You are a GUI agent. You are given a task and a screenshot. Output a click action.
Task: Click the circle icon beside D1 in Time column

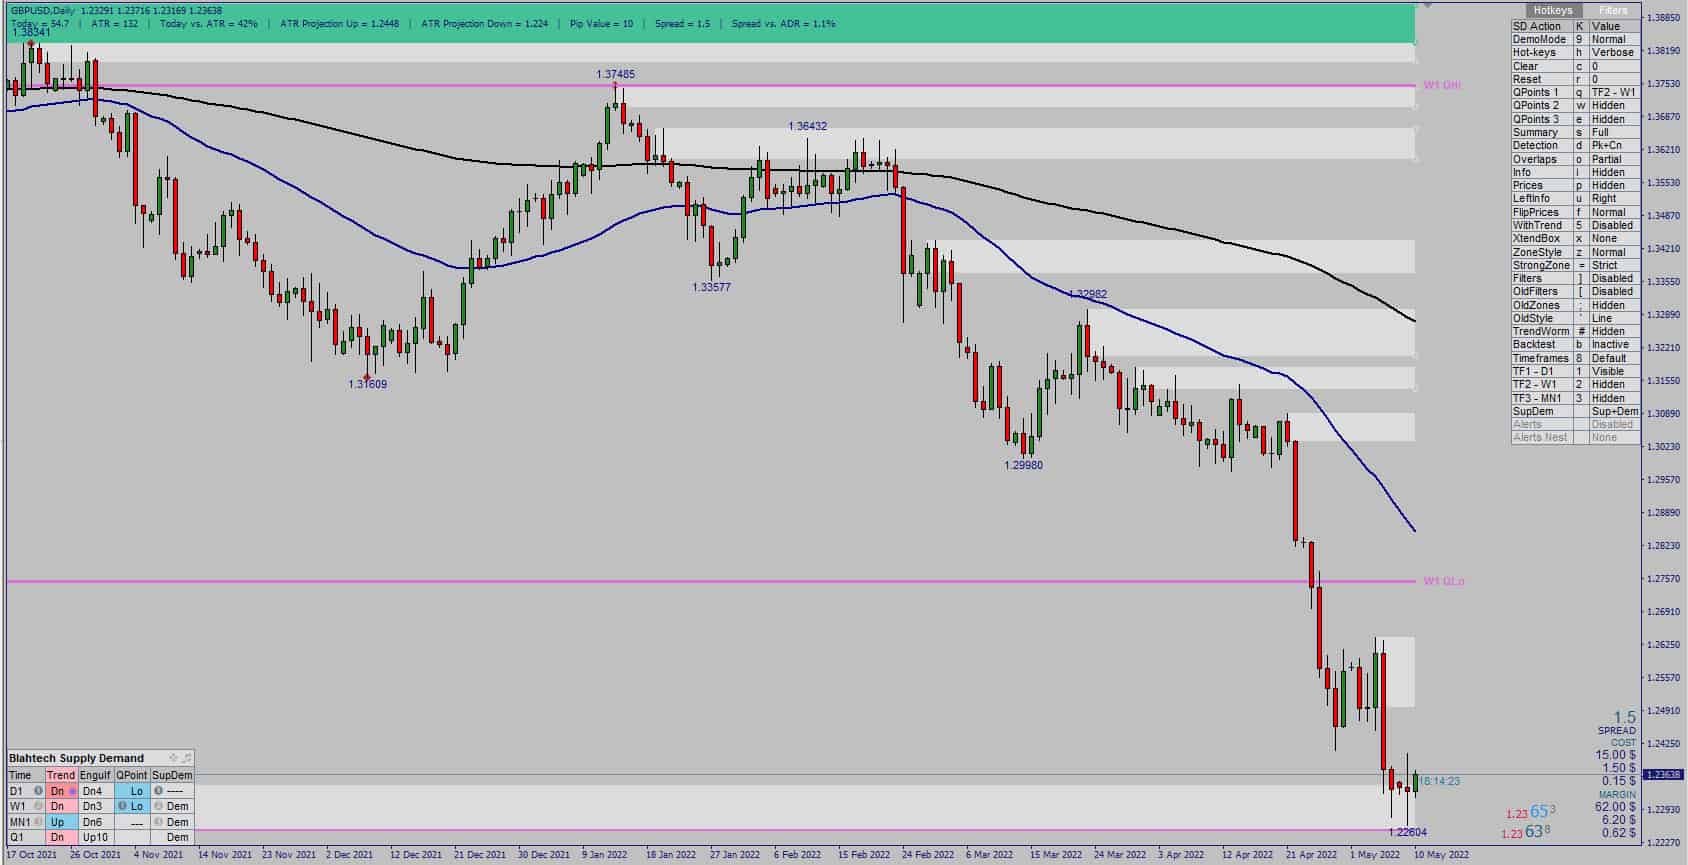point(38,791)
